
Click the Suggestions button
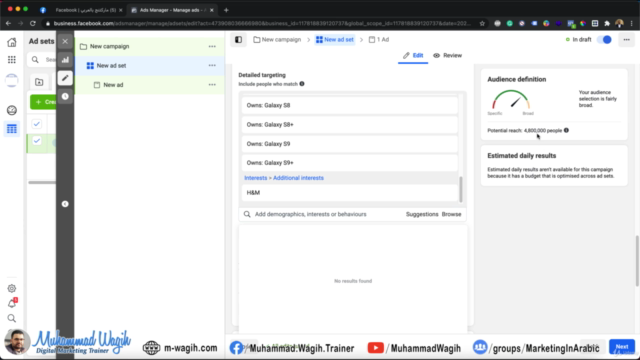point(422,214)
